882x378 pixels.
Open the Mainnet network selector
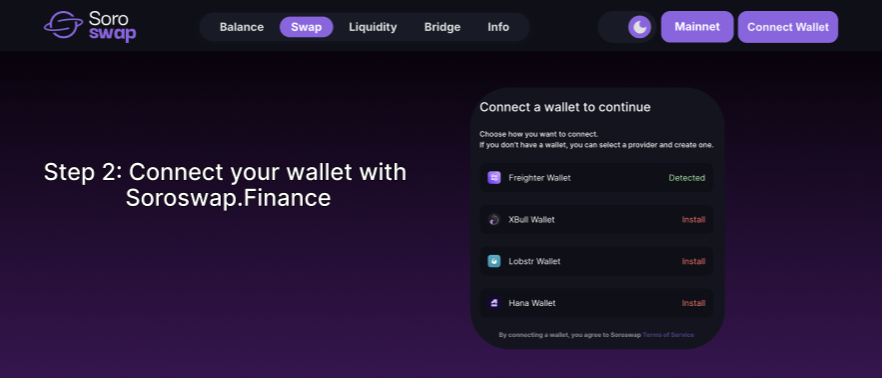point(697,26)
